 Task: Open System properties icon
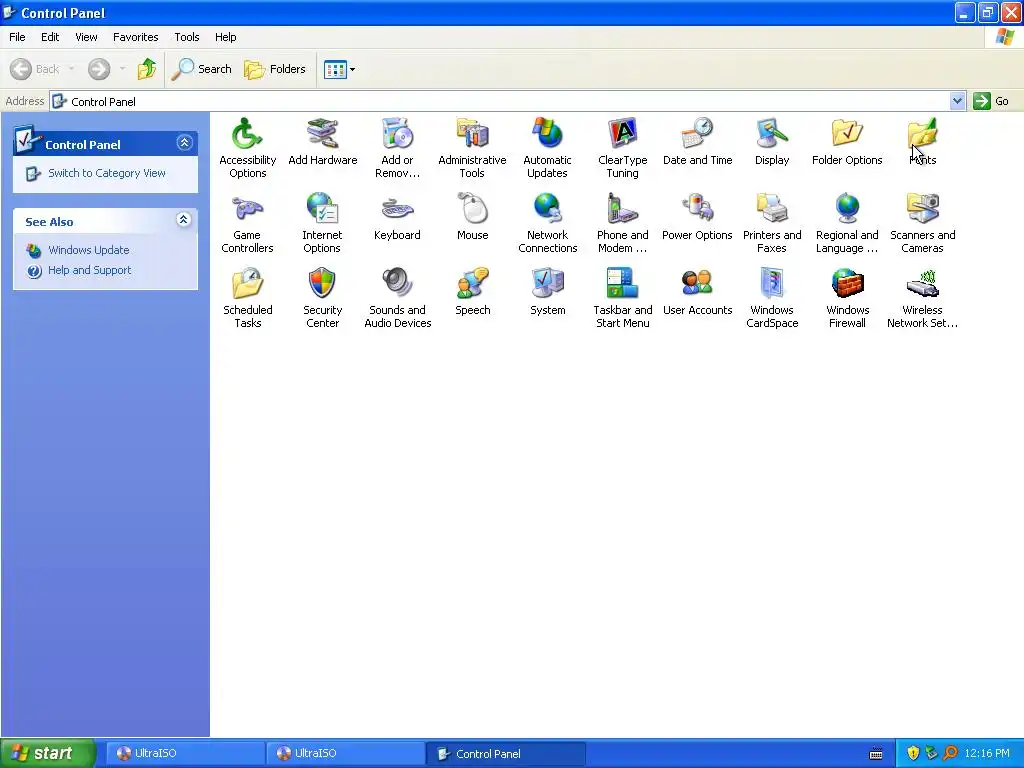[547, 284]
